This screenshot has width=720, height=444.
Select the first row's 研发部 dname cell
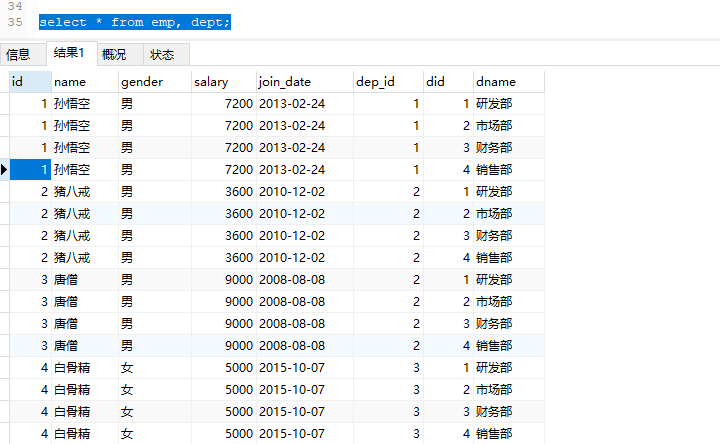click(494, 104)
